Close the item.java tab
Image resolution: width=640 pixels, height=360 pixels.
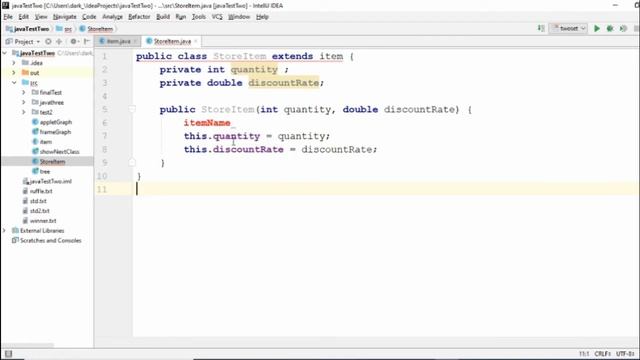click(136, 42)
